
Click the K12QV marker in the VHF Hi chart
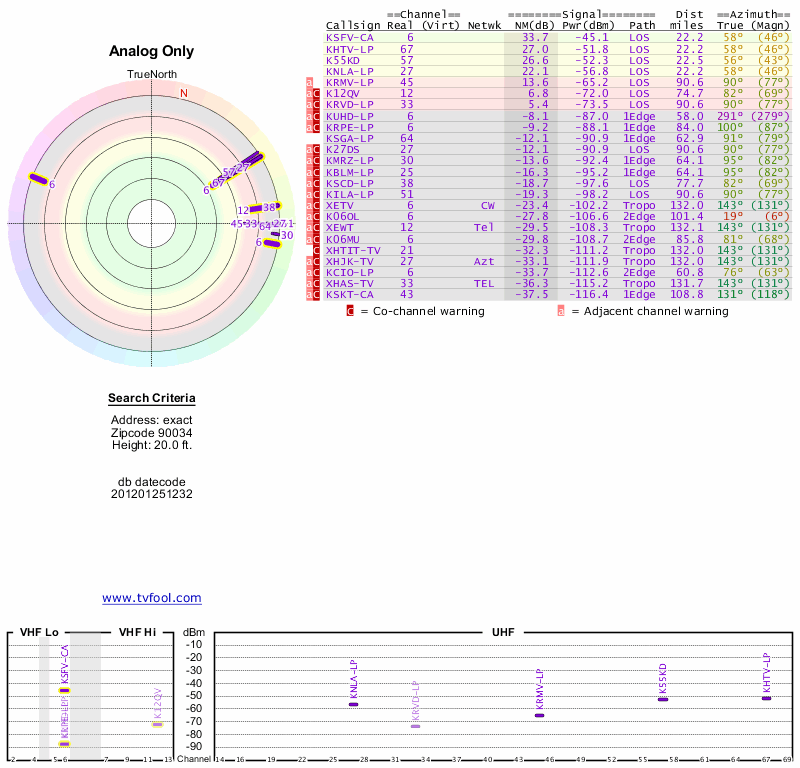pos(157,724)
